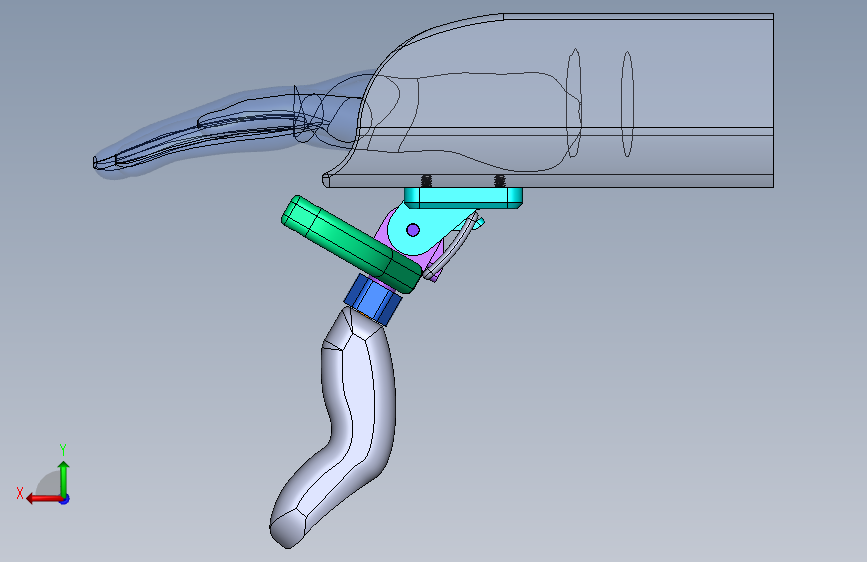Screen dimensions: 867x562
Task: Select the blue hexagonal collar nut
Action: 373,299
